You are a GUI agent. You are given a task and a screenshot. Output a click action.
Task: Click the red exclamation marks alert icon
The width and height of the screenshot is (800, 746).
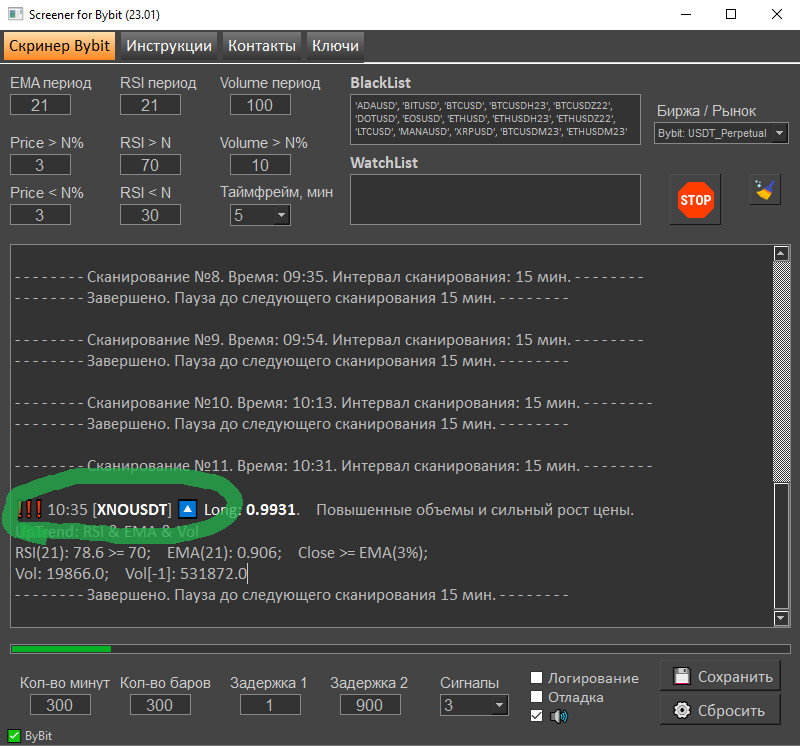point(30,509)
